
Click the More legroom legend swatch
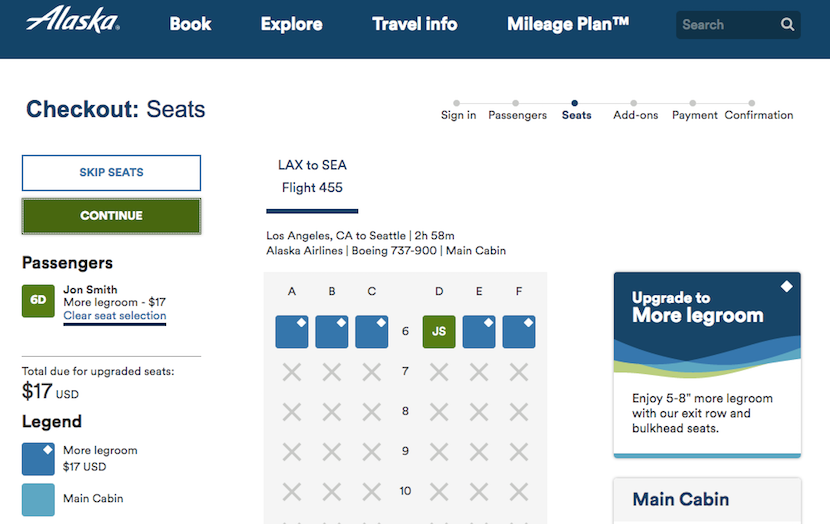(x=38, y=459)
